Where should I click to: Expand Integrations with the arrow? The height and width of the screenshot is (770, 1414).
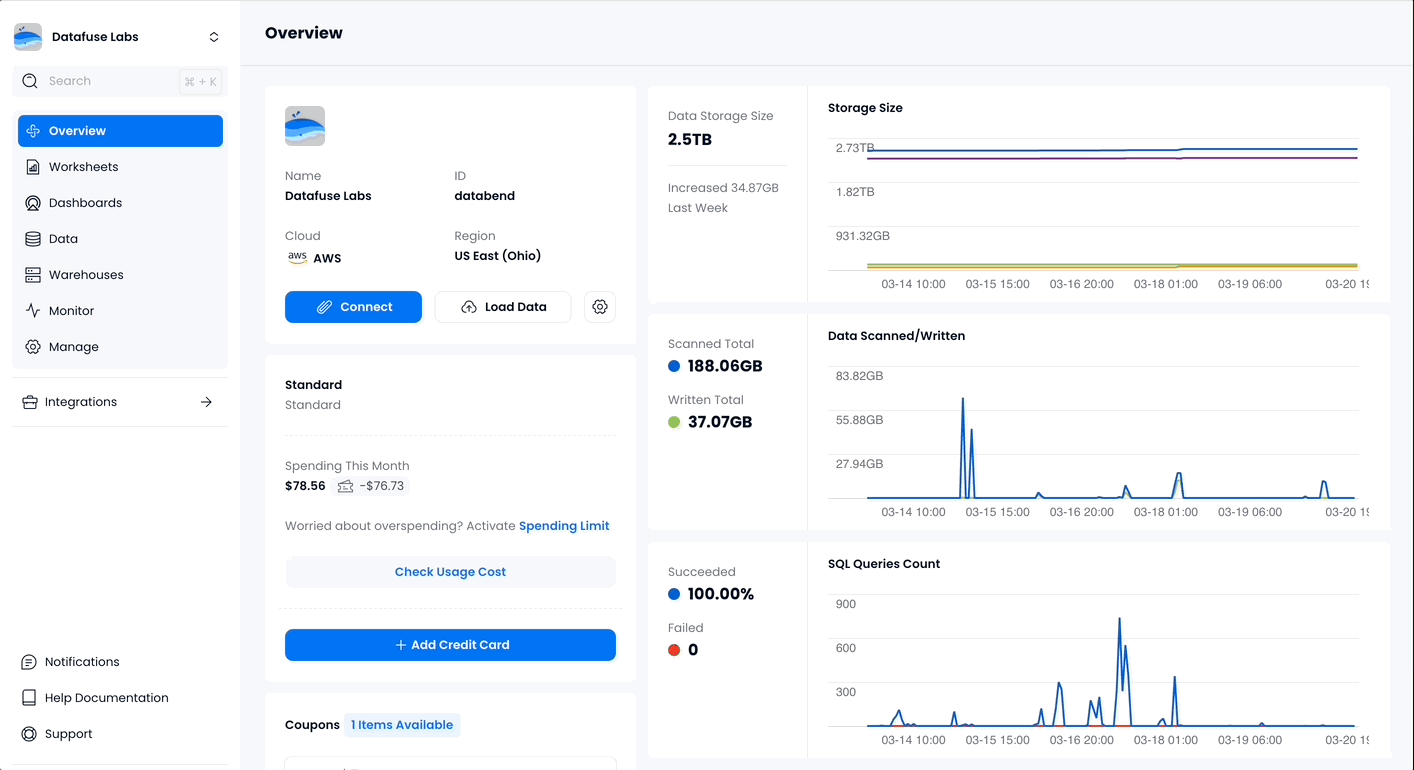(206, 402)
